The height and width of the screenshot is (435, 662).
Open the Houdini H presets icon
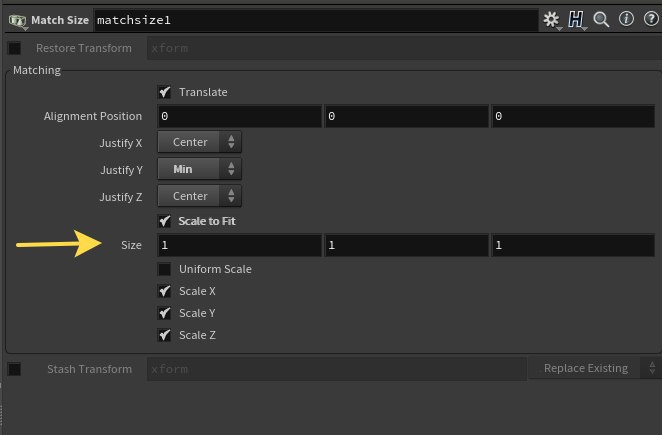coord(576,19)
